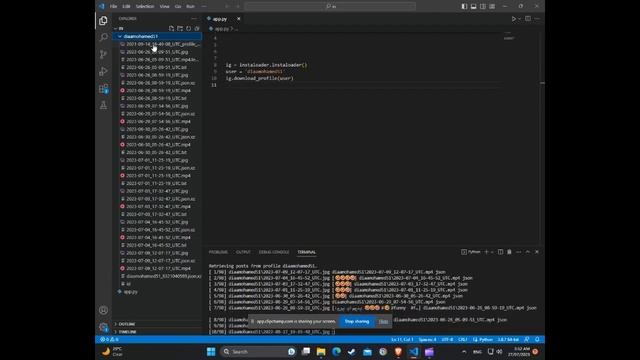
Task: Open File Explorer from the taskbar
Action: (x=321, y=351)
